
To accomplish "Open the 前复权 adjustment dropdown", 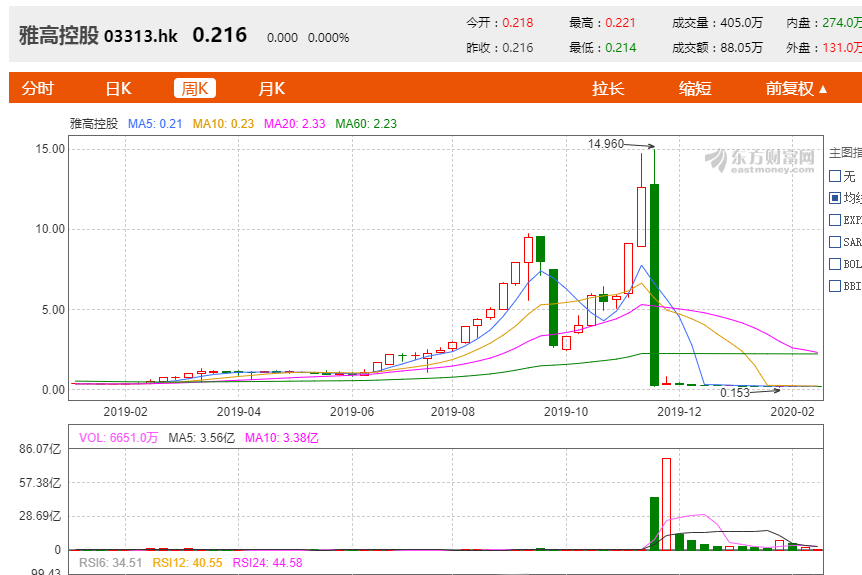I will click(x=796, y=89).
